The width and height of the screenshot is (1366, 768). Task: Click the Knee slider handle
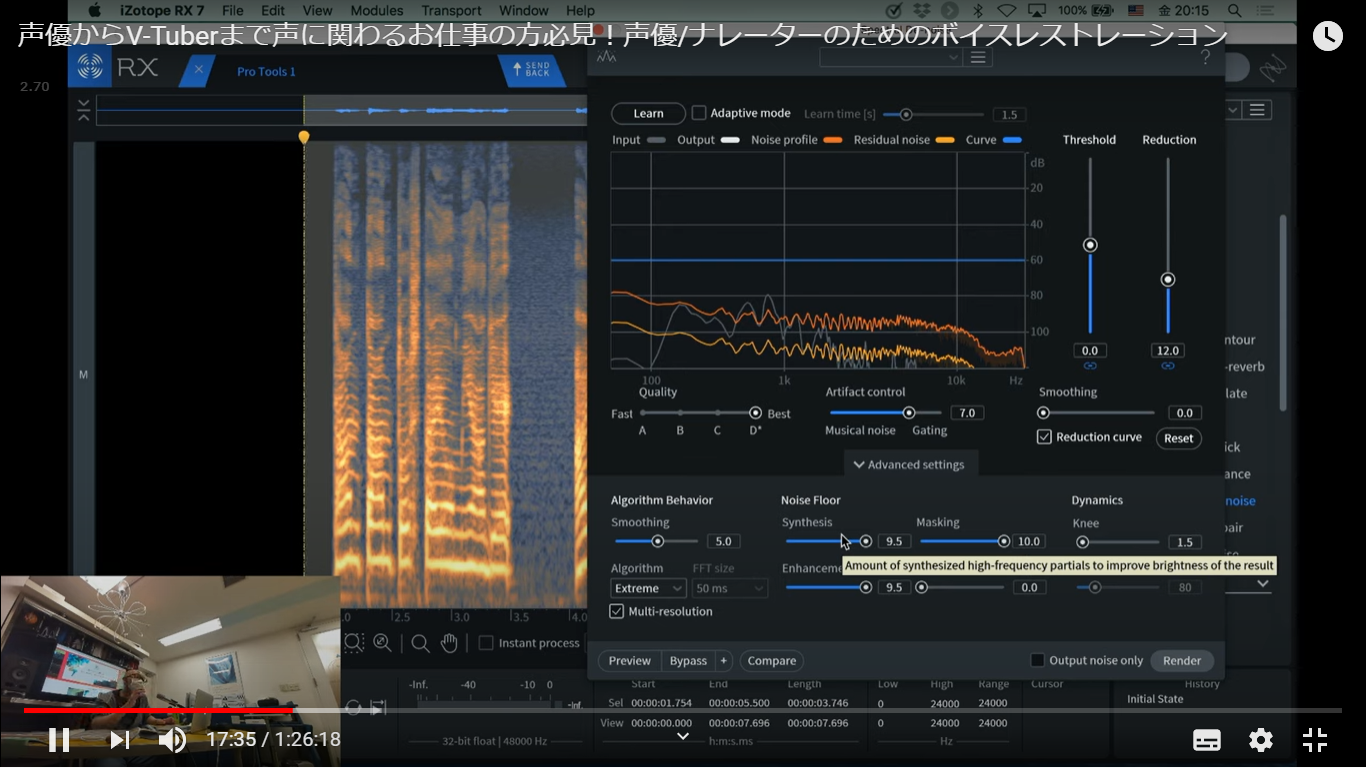[1082, 542]
